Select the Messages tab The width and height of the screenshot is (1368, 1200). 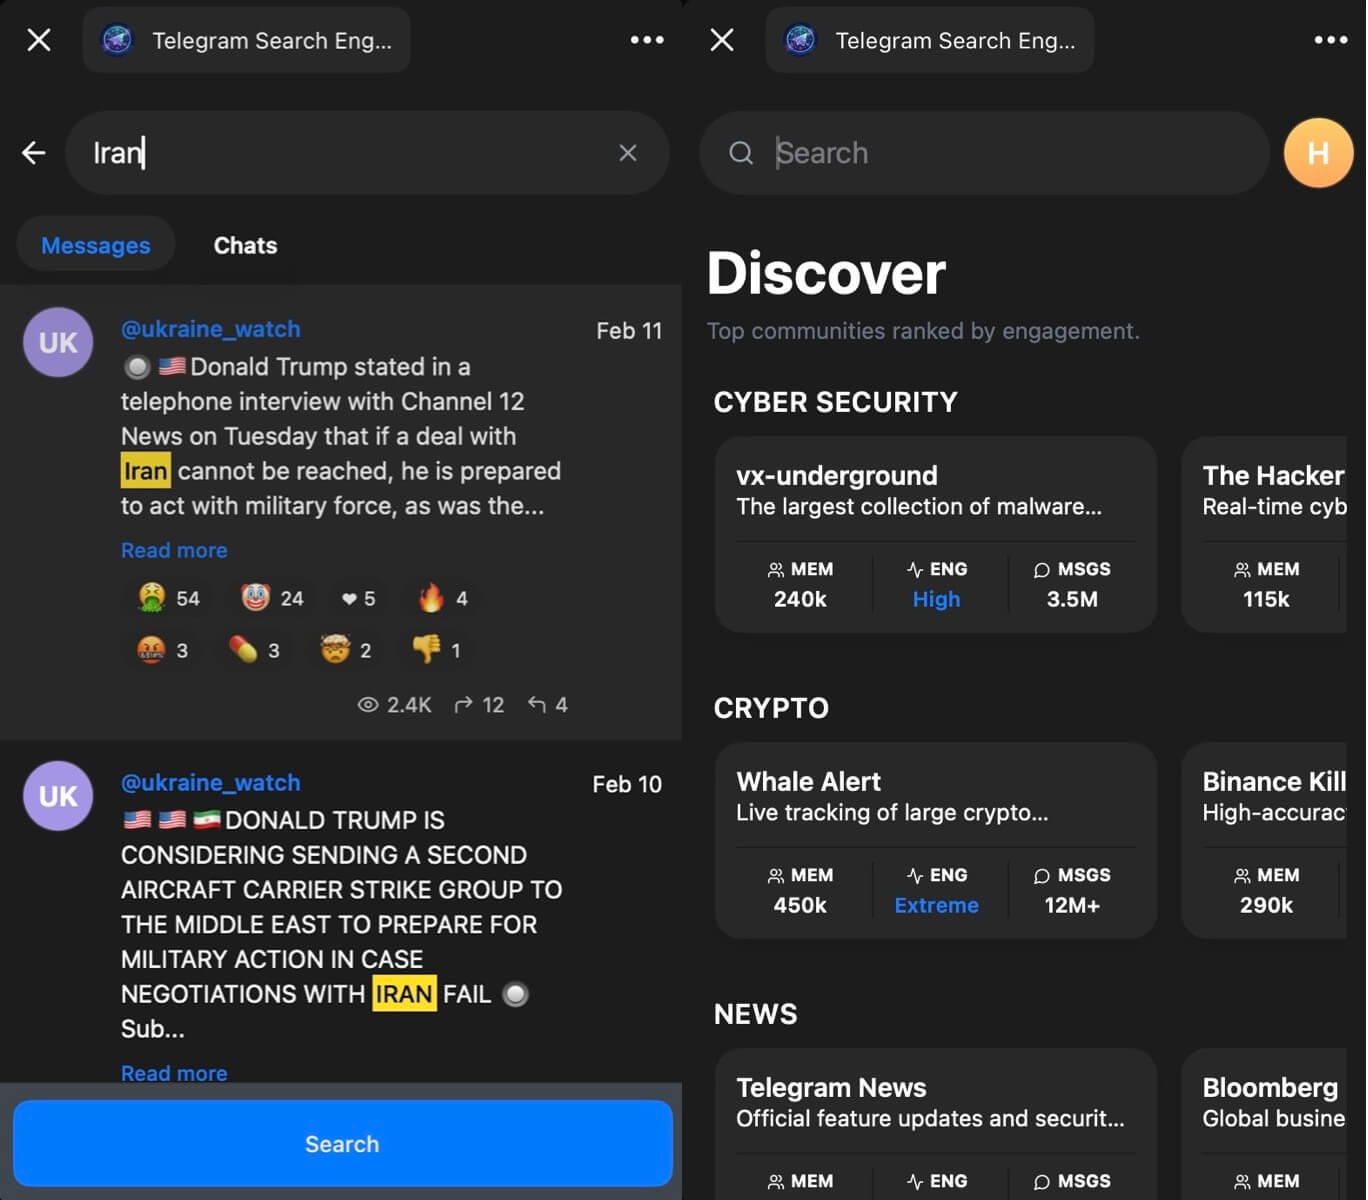click(x=95, y=246)
